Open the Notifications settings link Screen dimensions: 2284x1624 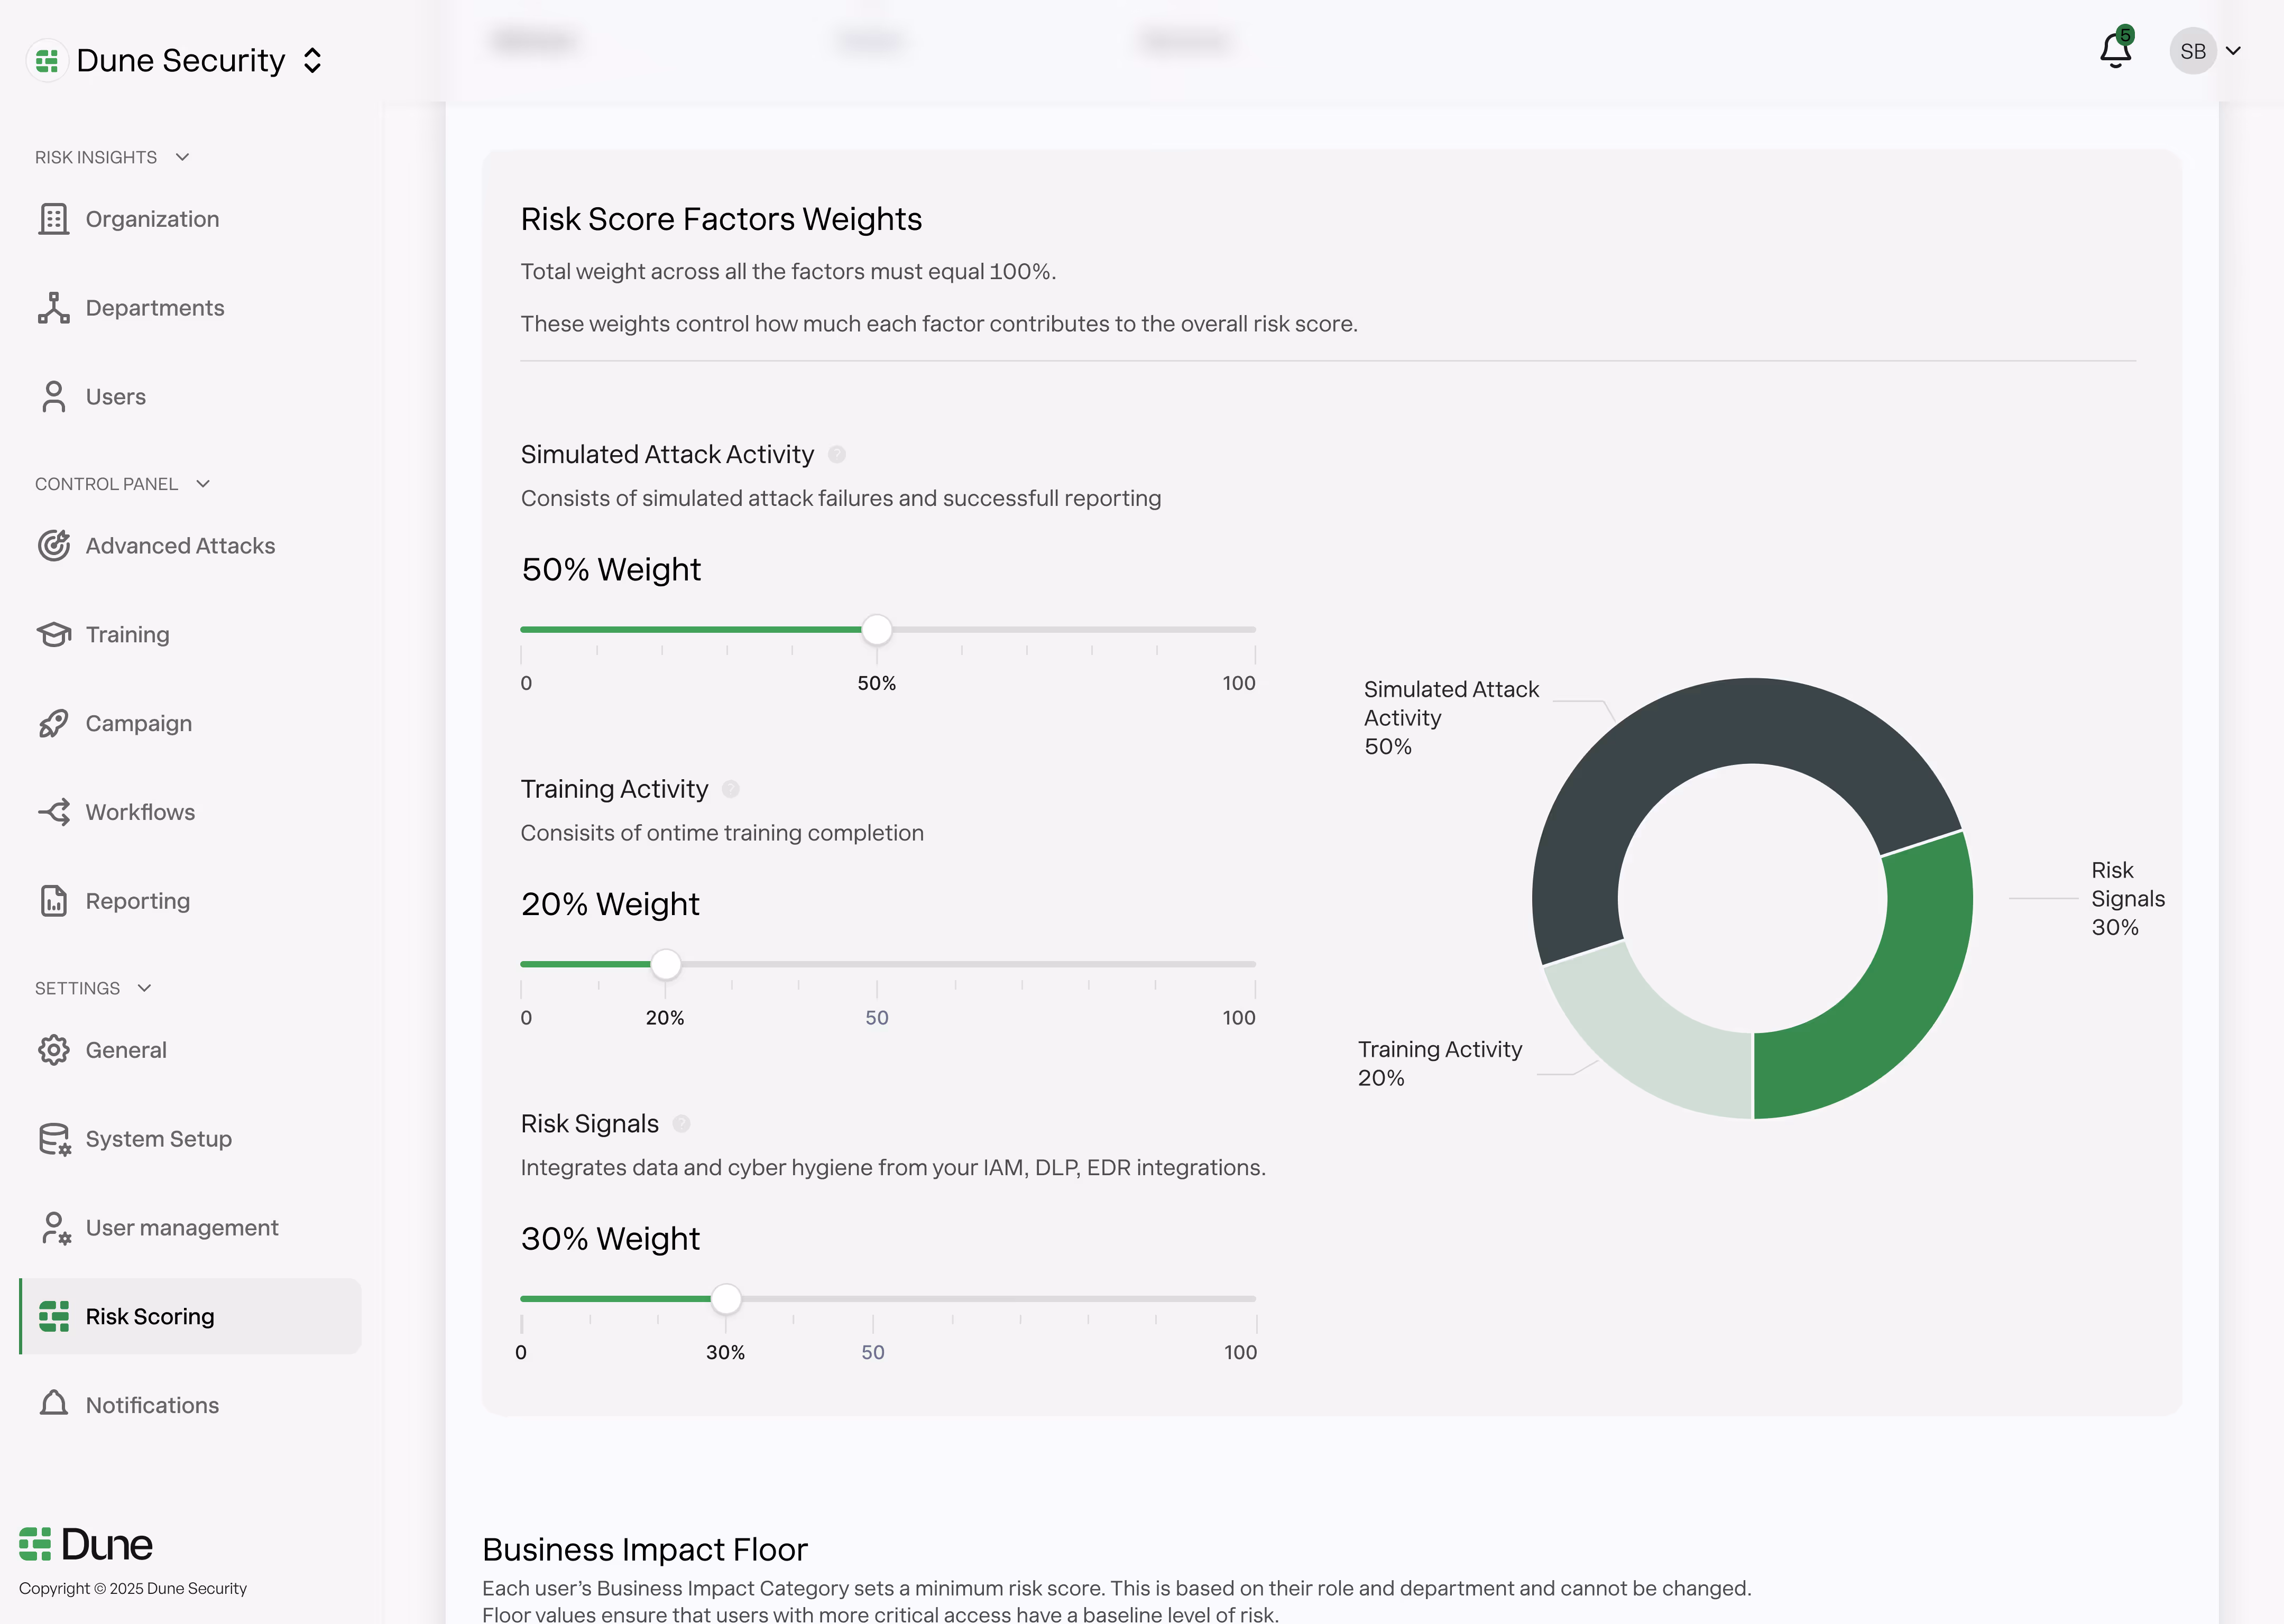point(152,1405)
